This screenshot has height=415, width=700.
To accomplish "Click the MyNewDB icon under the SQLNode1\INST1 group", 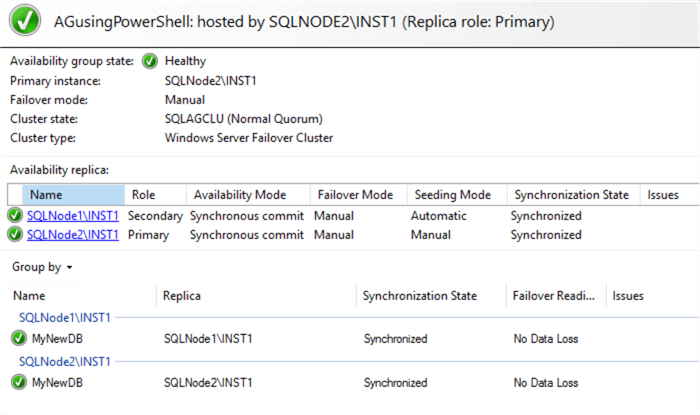I will click(18, 339).
